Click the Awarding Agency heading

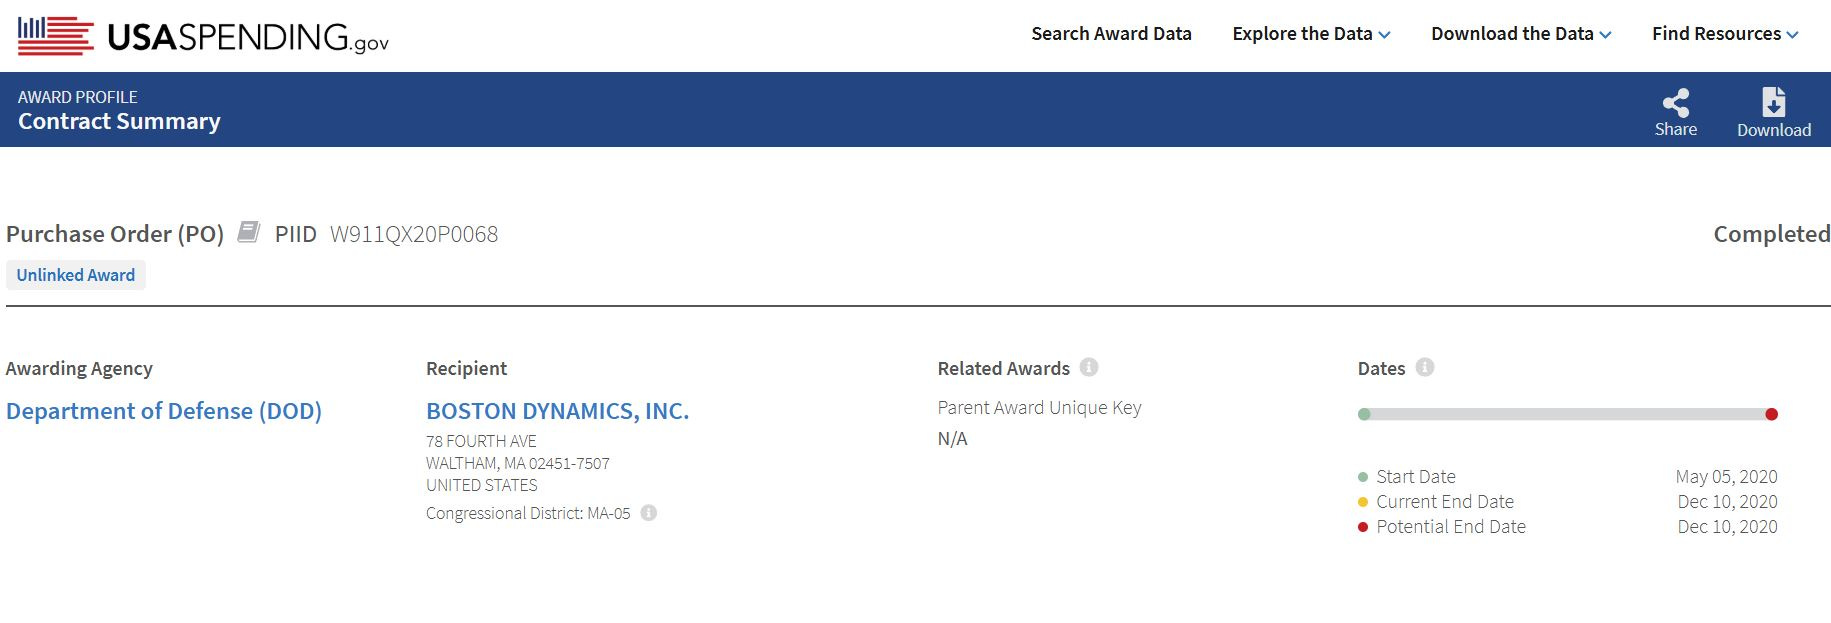79,369
